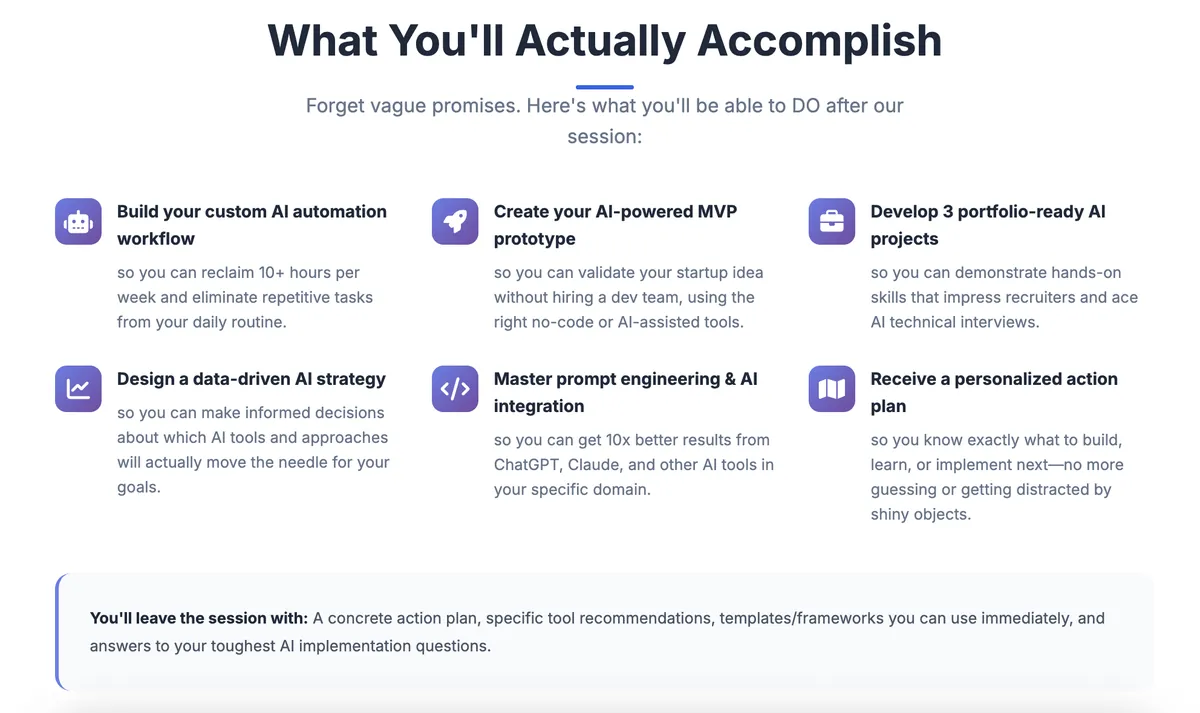Viewport: 1200px width, 713px height.
Task: Click the "You'll leave the session with" callout box
Action: (604, 632)
